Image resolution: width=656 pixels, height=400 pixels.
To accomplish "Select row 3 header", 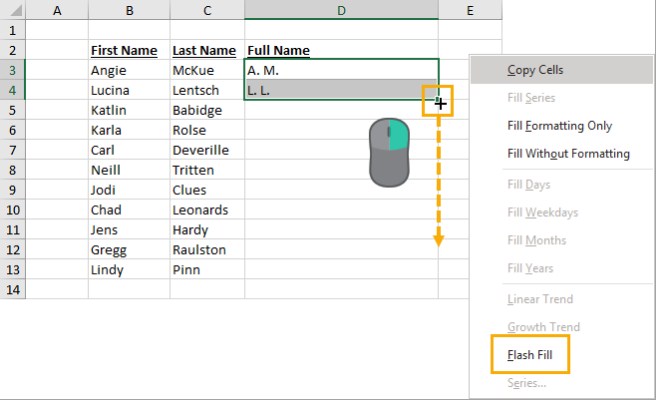I will [13, 70].
